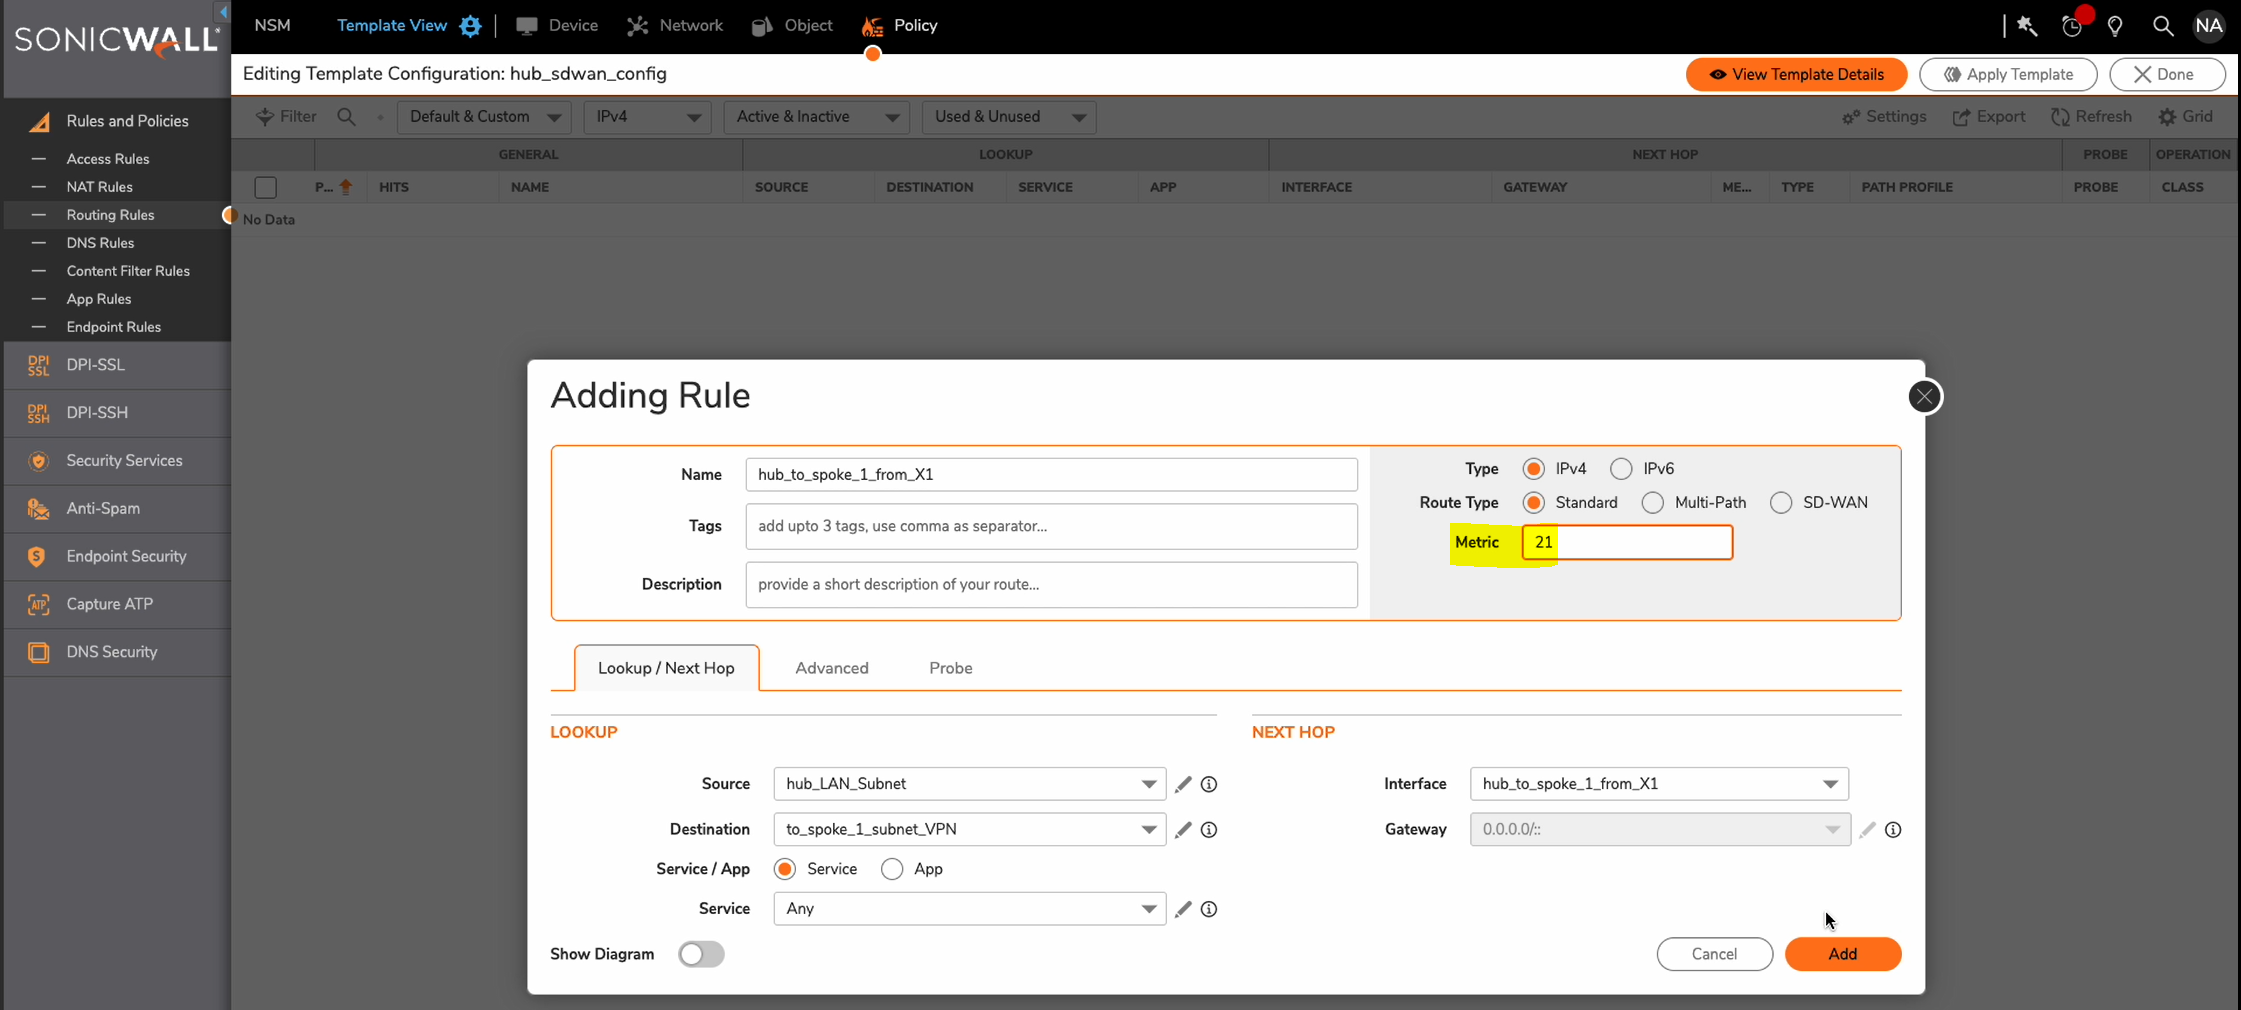
Task: Click the Export toolbar item
Action: [1989, 117]
